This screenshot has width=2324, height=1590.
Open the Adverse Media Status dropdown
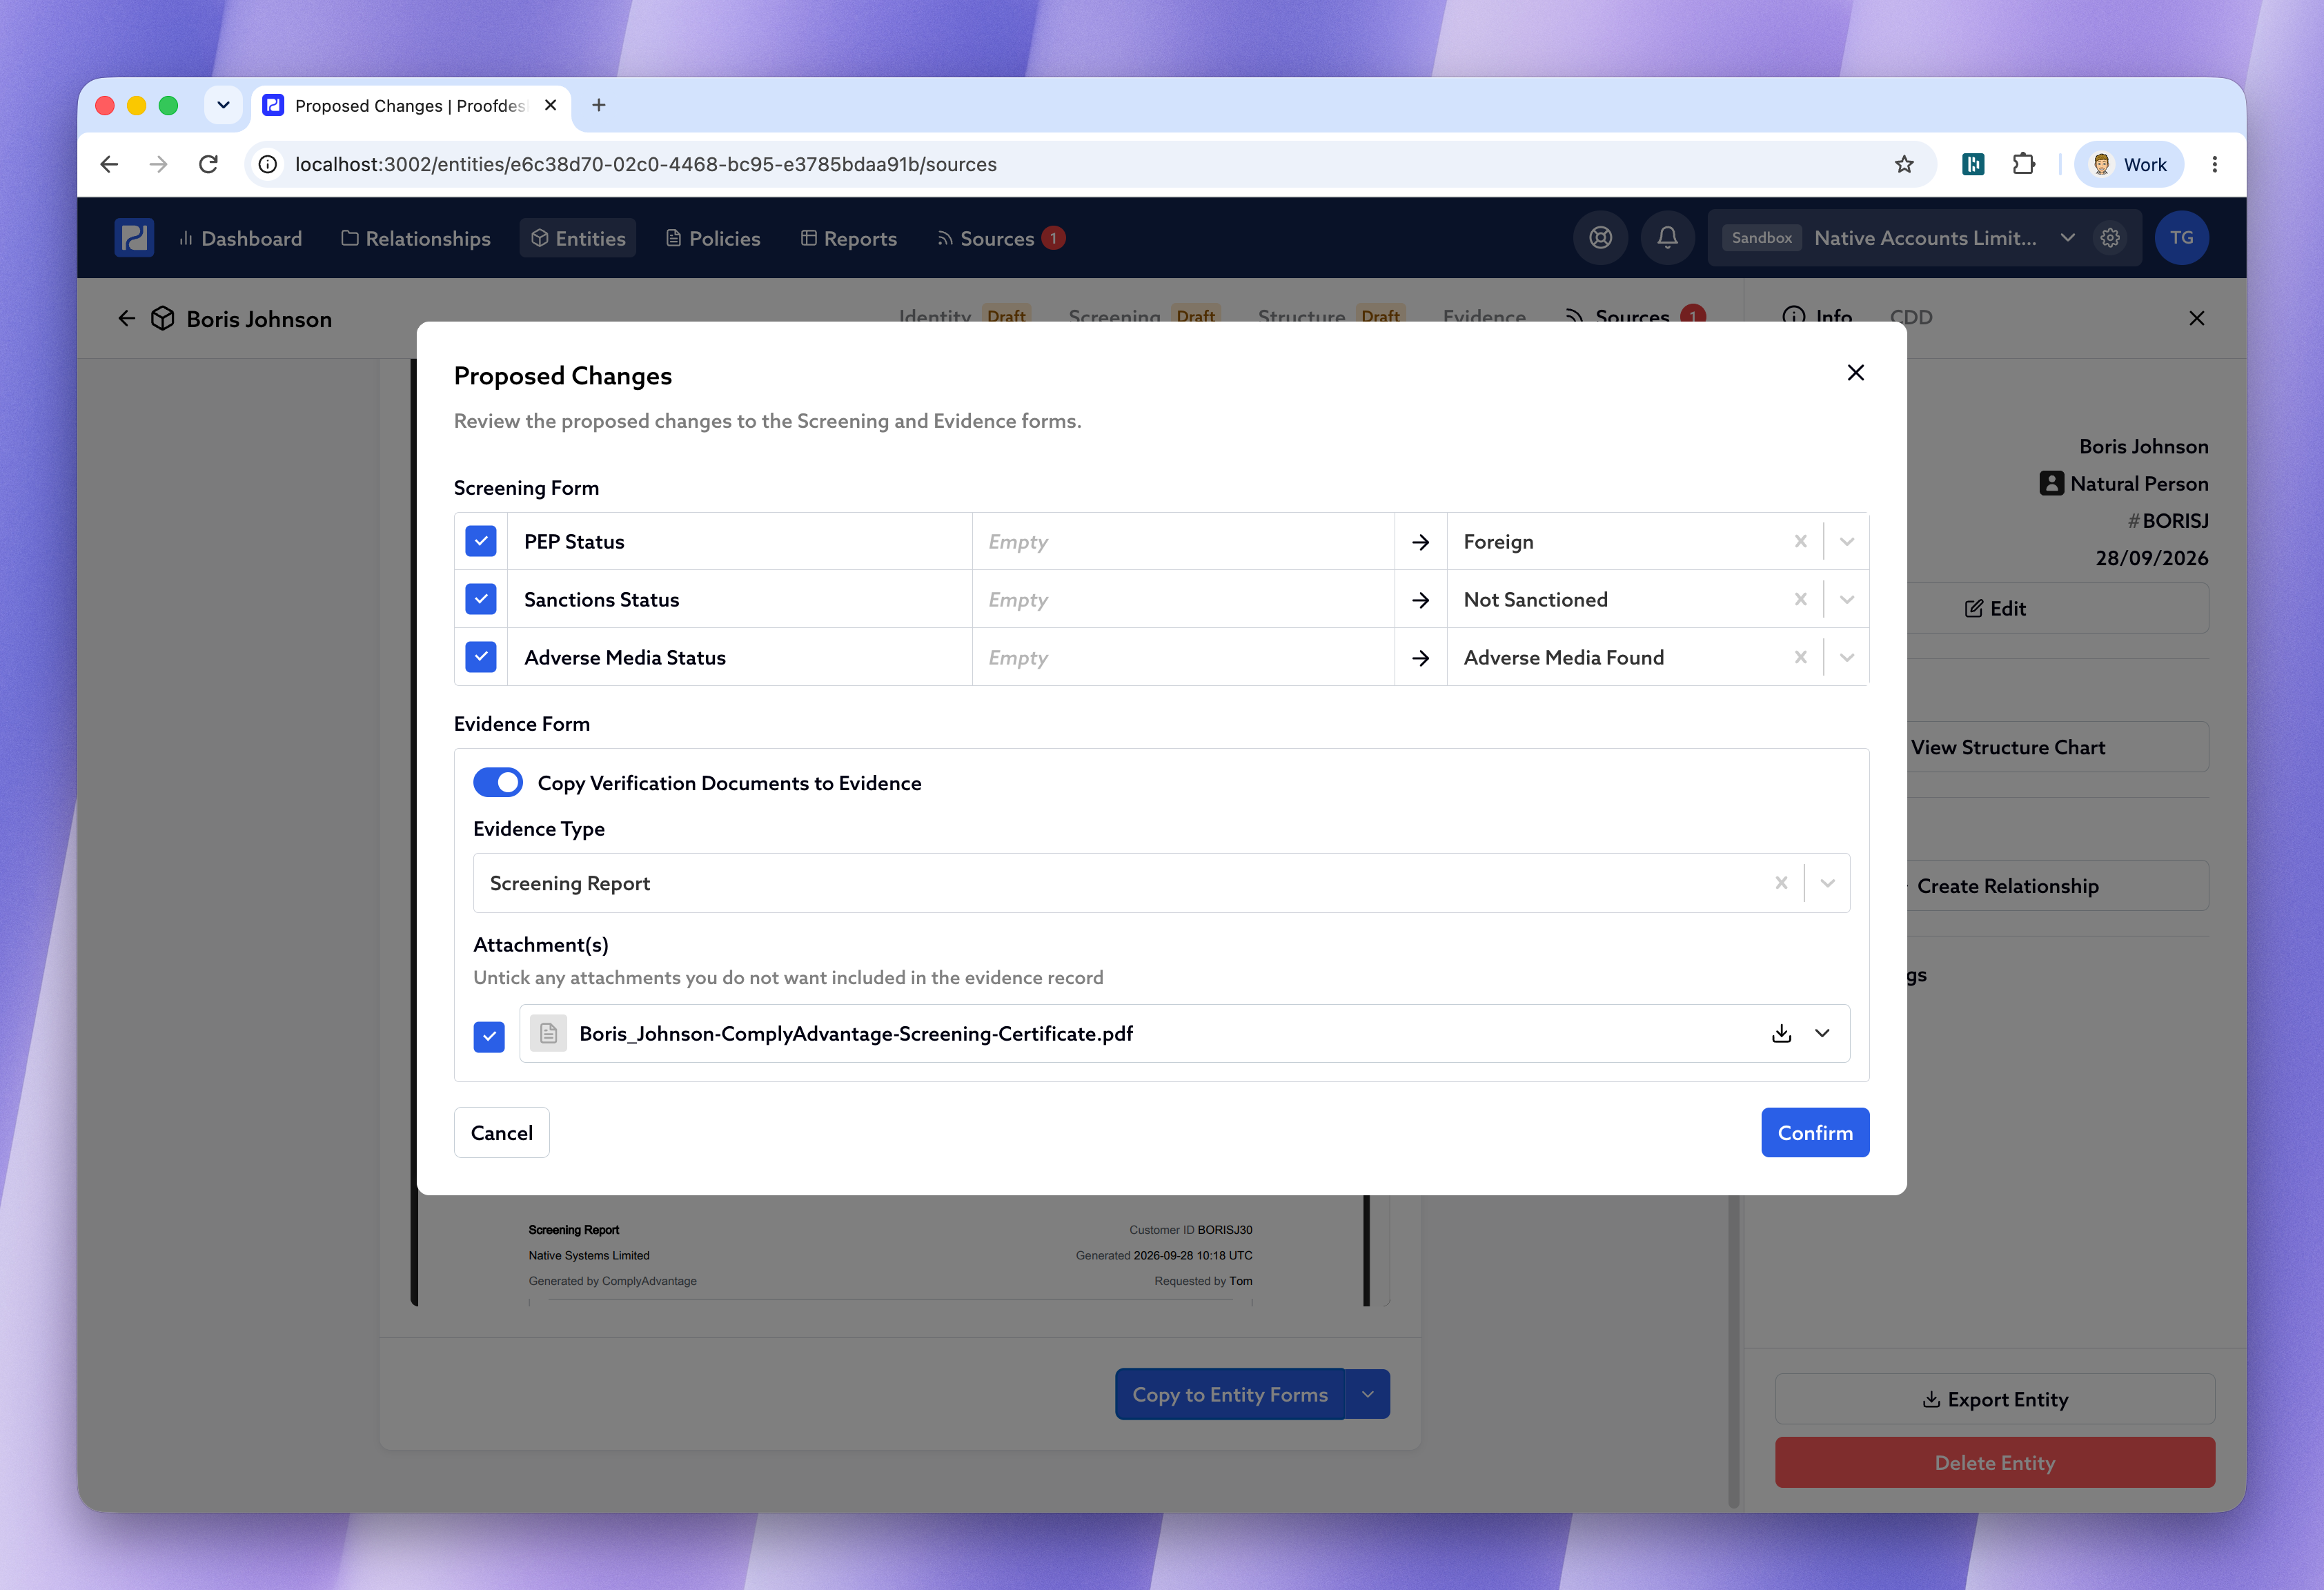pos(1847,657)
